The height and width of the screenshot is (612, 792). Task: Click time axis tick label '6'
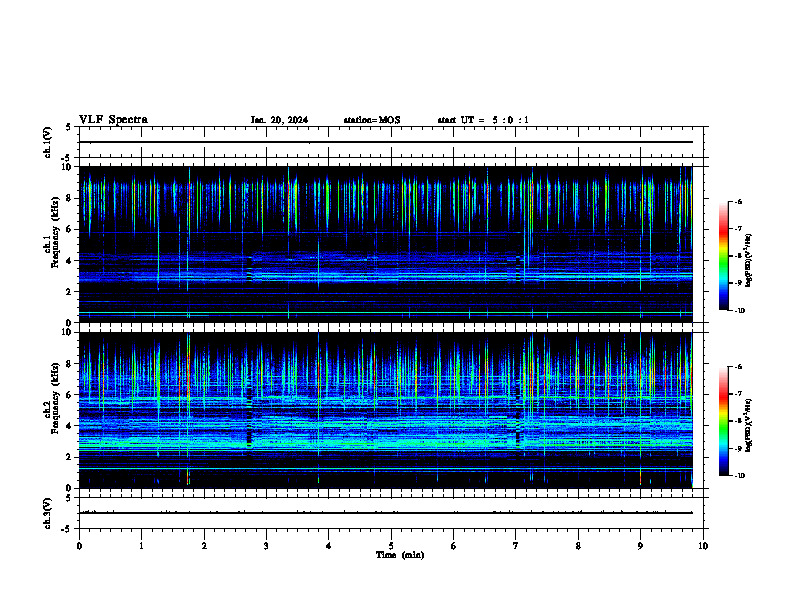click(x=453, y=546)
